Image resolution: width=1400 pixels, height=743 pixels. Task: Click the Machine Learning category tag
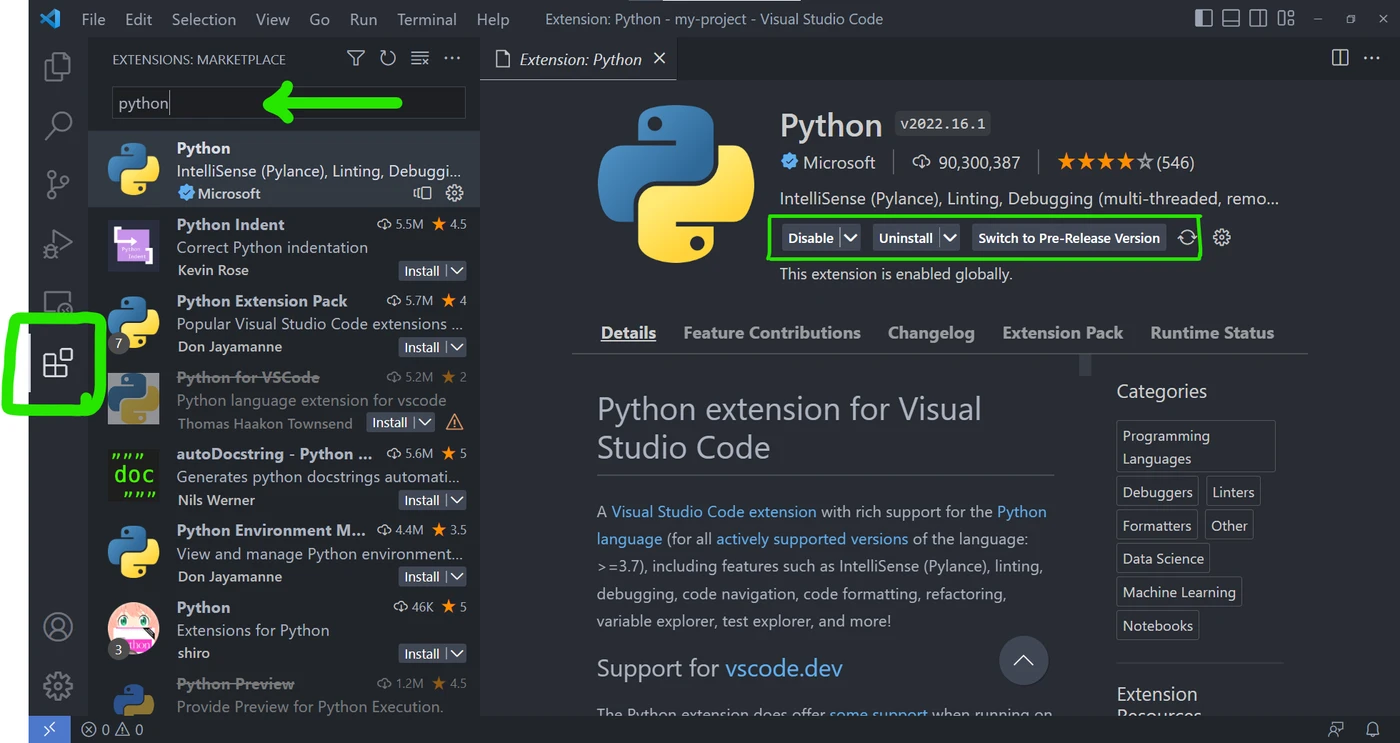pyautogui.click(x=1179, y=592)
